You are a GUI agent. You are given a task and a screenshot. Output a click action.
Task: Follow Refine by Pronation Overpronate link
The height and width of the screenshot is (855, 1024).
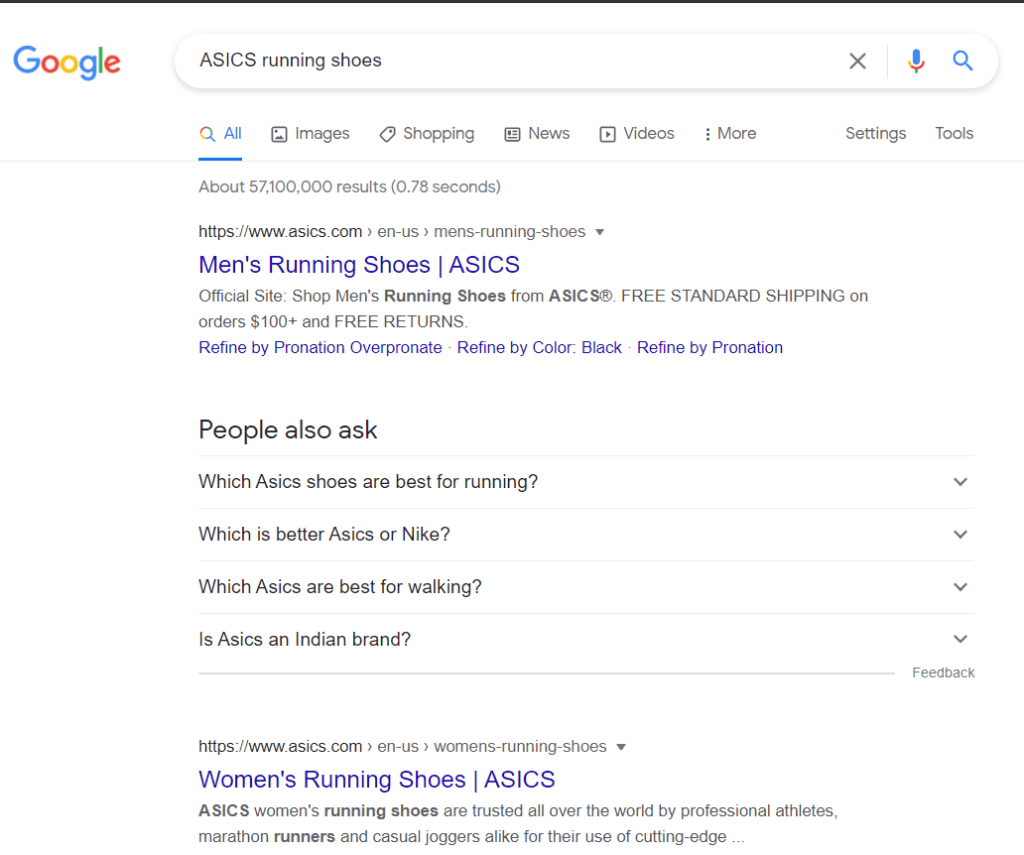click(320, 347)
